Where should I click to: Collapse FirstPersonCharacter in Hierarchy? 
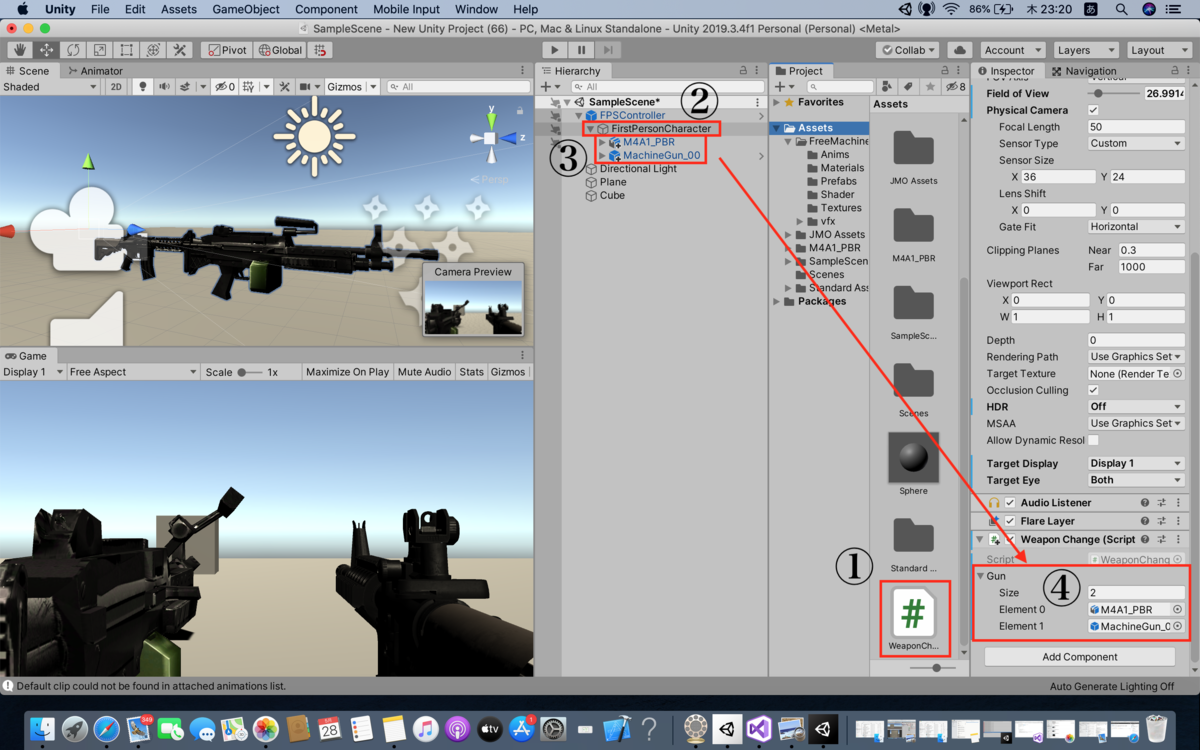tap(590, 129)
